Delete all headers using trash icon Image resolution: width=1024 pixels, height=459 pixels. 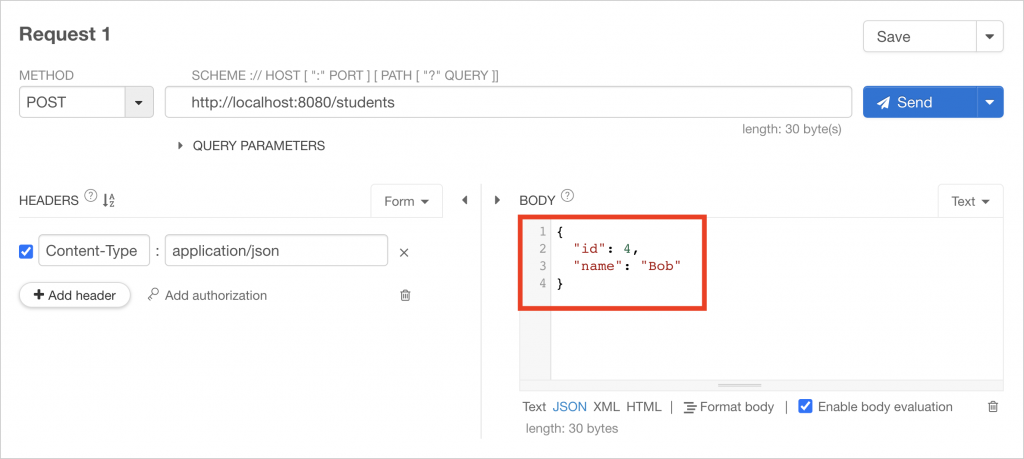coord(405,295)
